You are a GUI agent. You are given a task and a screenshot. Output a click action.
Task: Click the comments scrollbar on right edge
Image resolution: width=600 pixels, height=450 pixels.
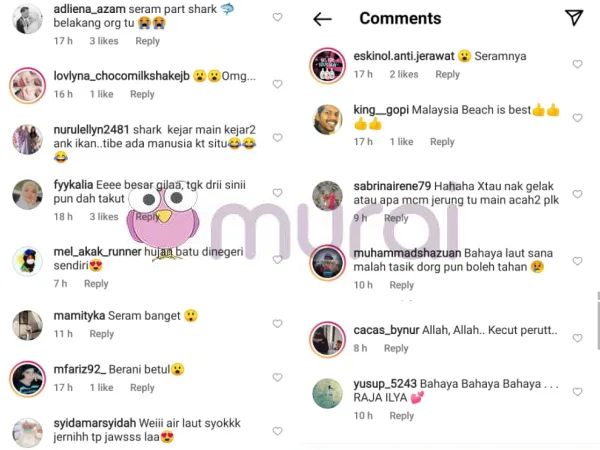(x=598, y=321)
